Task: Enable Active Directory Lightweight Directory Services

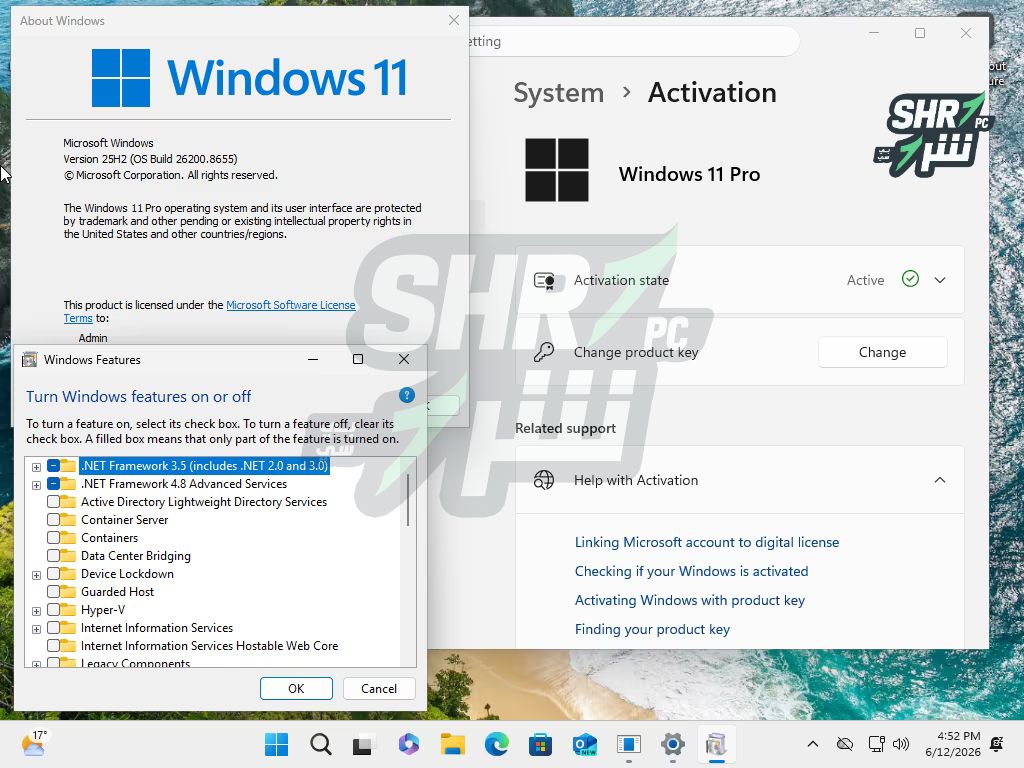Action: coord(54,502)
